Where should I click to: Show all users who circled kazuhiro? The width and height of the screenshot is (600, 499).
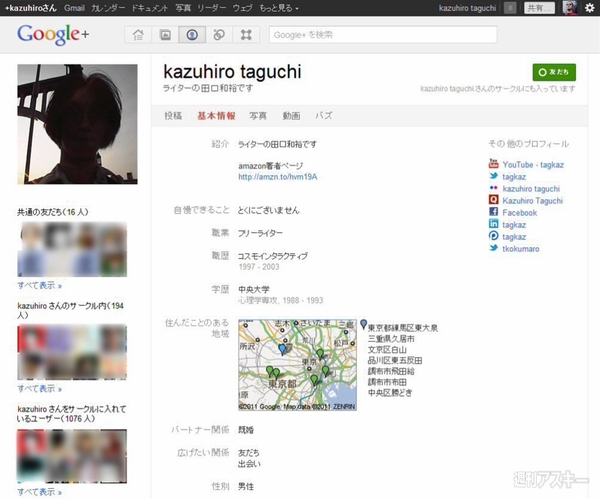(x=39, y=492)
